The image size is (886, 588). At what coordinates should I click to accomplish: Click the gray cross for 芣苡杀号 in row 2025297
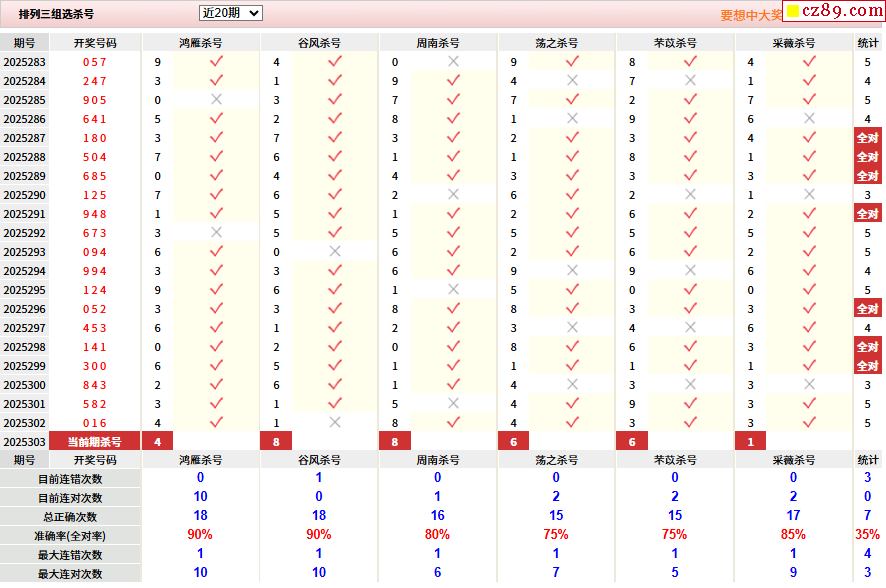tap(690, 327)
